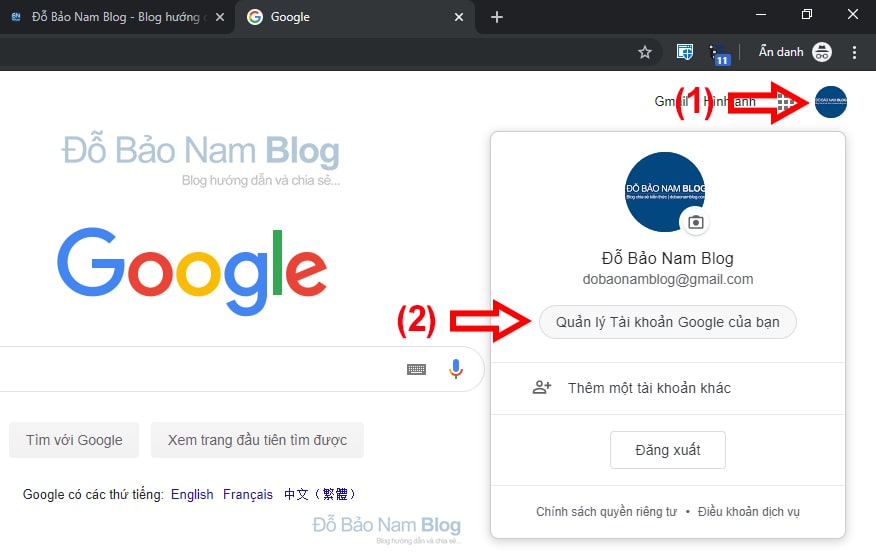Open Chính sách quyền riêng tư
876x558 pixels.
coord(606,512)
